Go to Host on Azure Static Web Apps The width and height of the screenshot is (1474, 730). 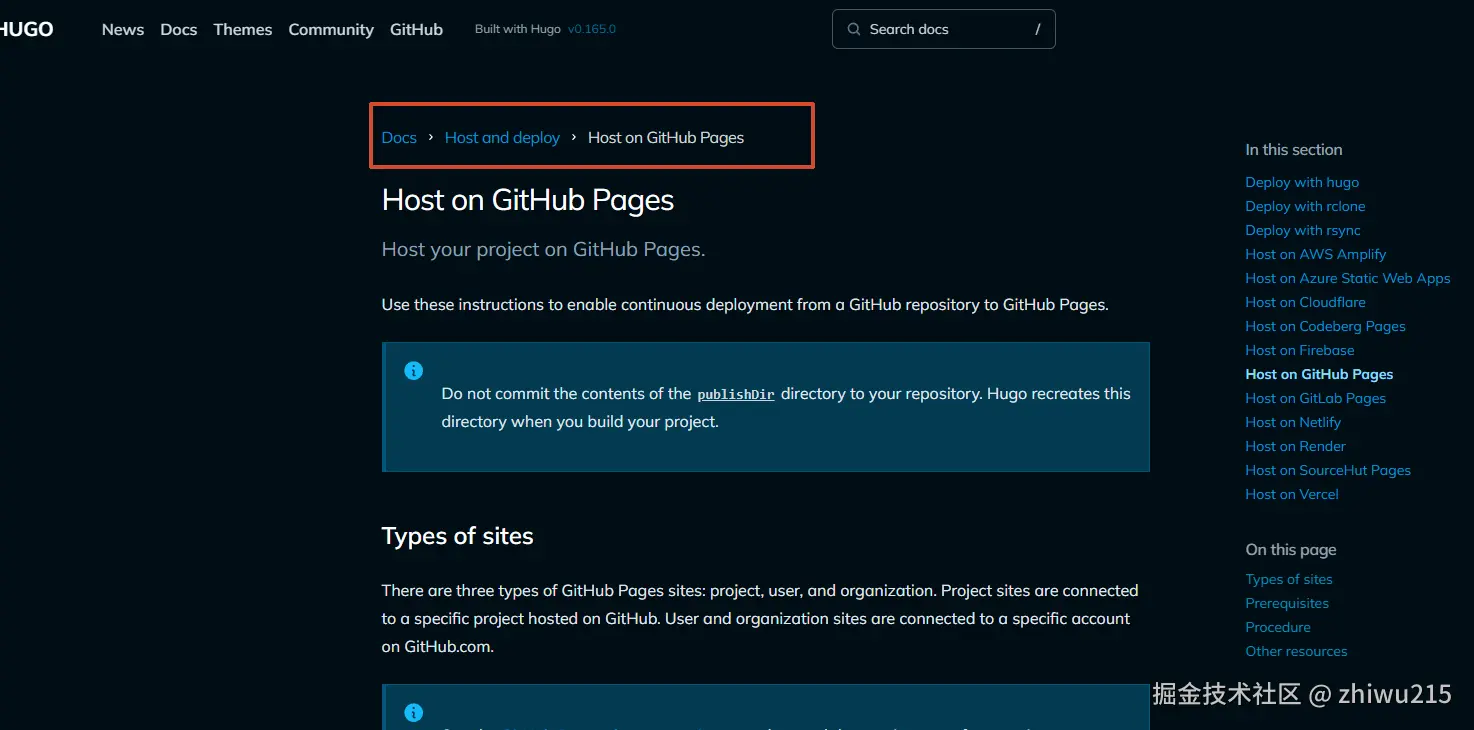[x=1348, y=278]
